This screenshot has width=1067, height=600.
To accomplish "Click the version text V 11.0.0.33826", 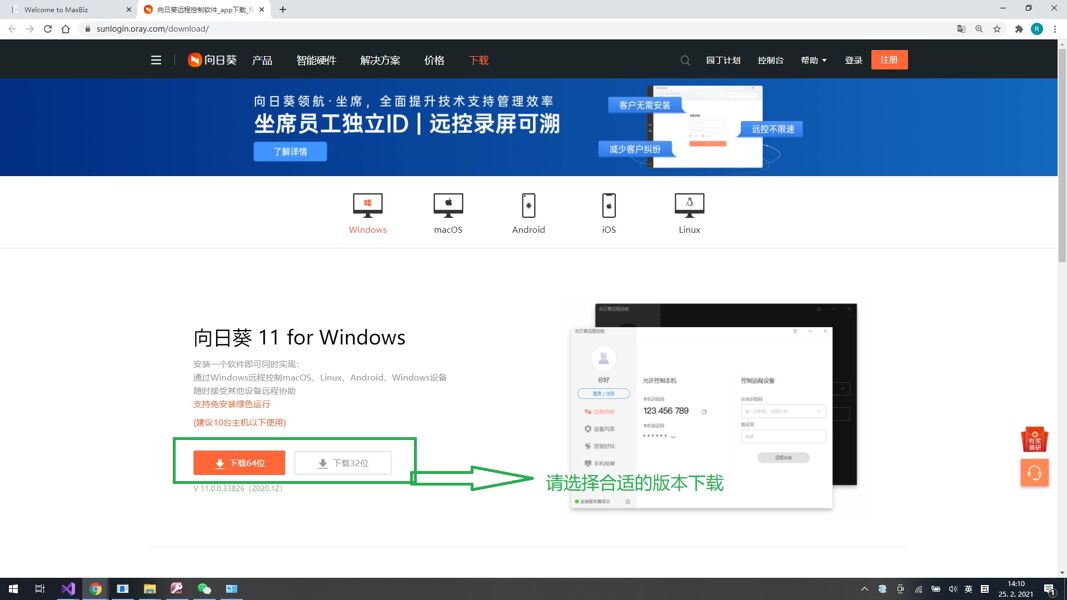I will [237, 488].
